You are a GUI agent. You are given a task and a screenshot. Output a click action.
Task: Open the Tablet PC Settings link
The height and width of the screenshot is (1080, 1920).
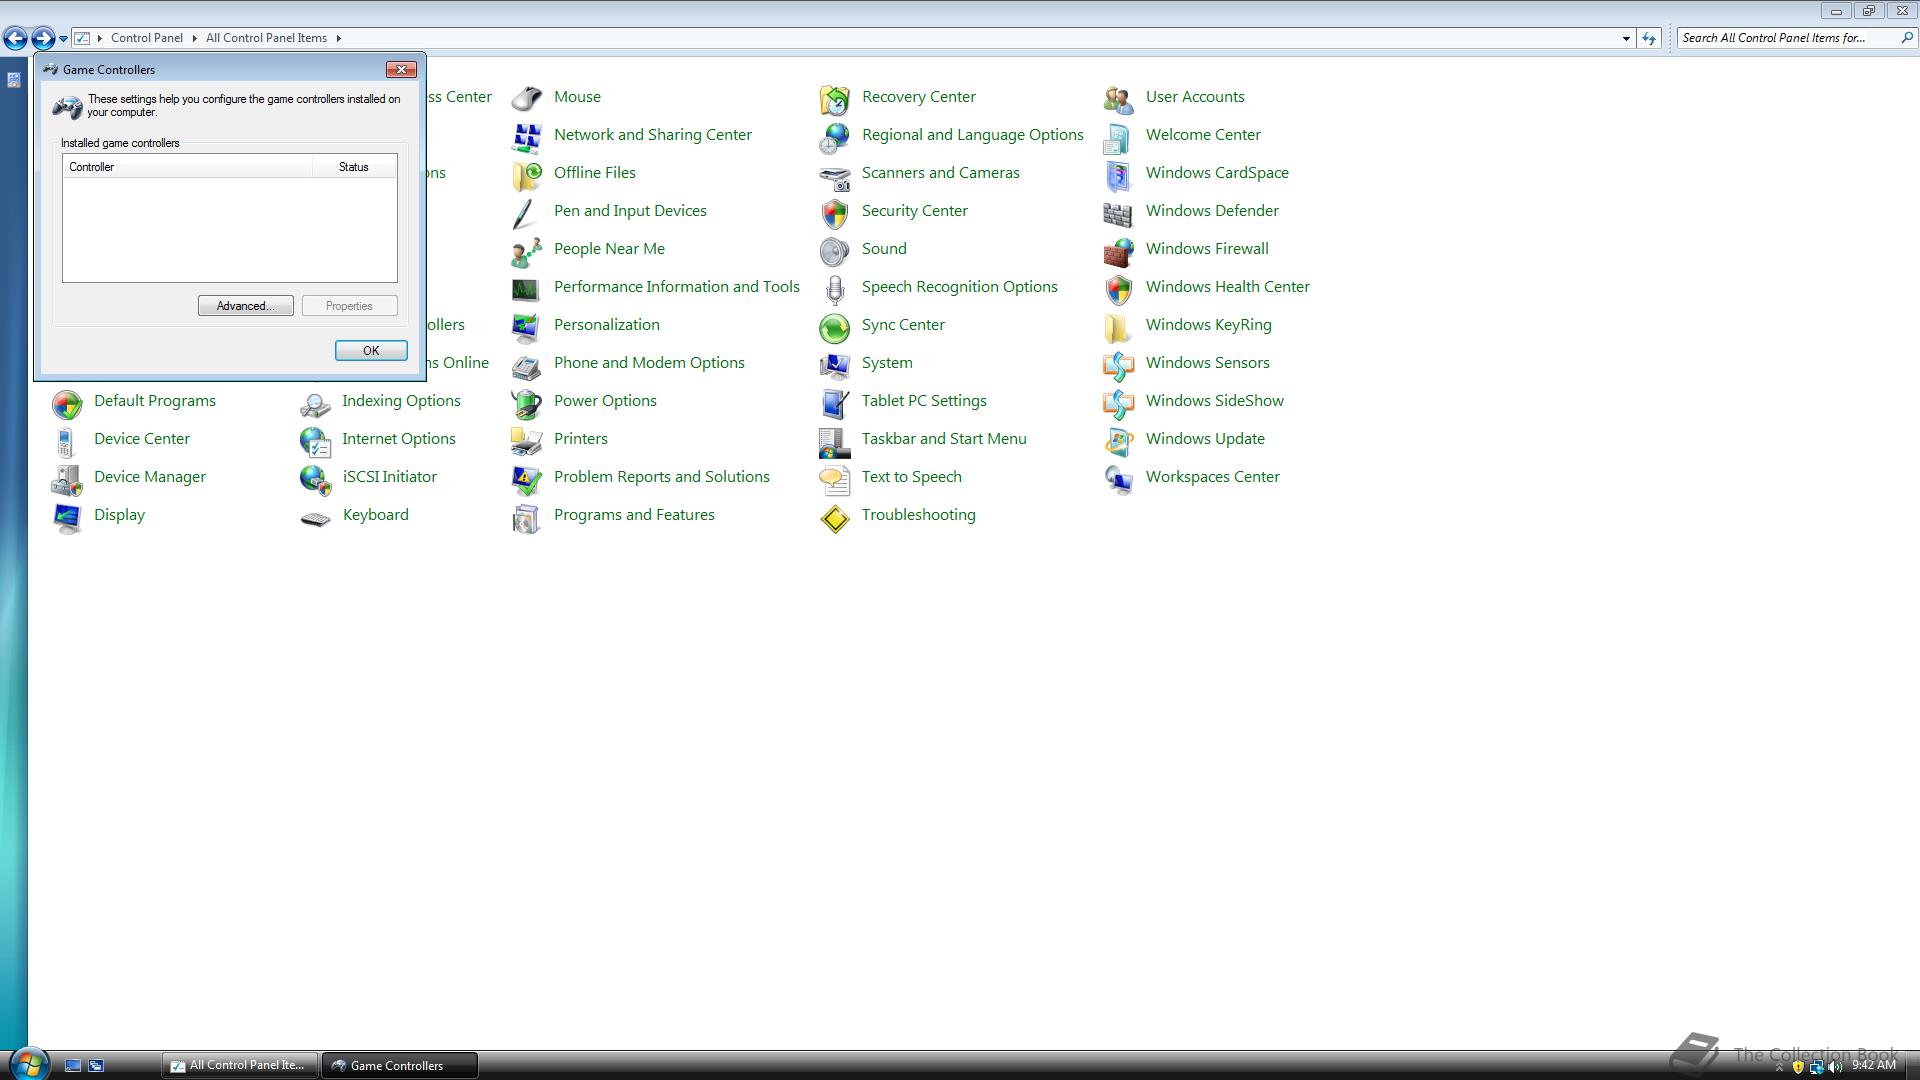(x=924, y=401)
